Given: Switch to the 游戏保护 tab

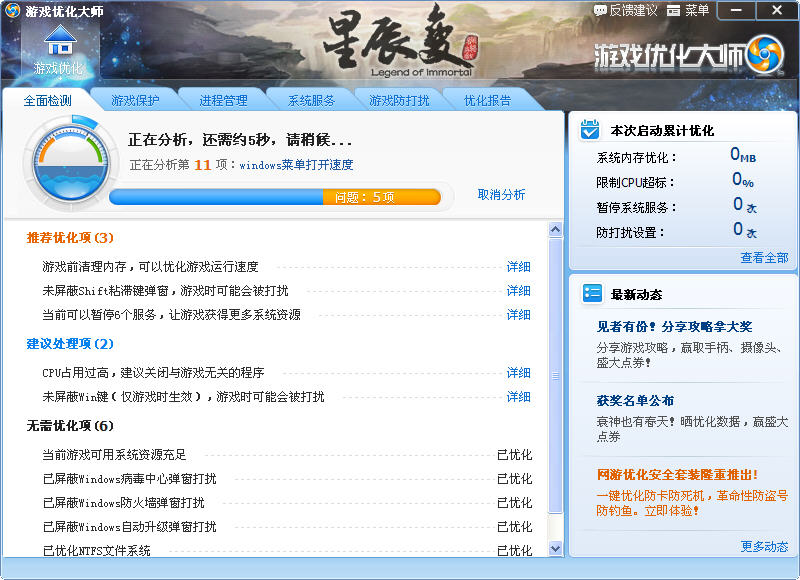Looking at the screenshot, I should pos(135,100).
